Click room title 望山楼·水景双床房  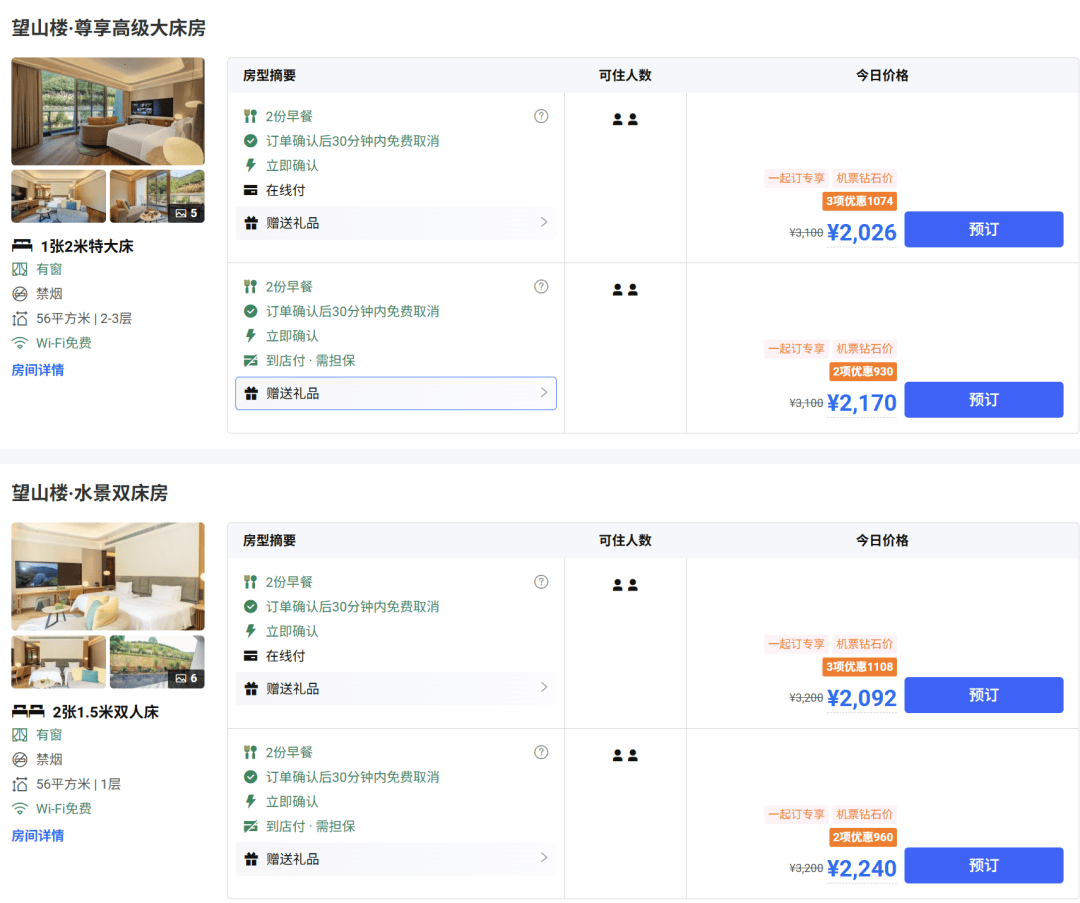tap(90, 493)
